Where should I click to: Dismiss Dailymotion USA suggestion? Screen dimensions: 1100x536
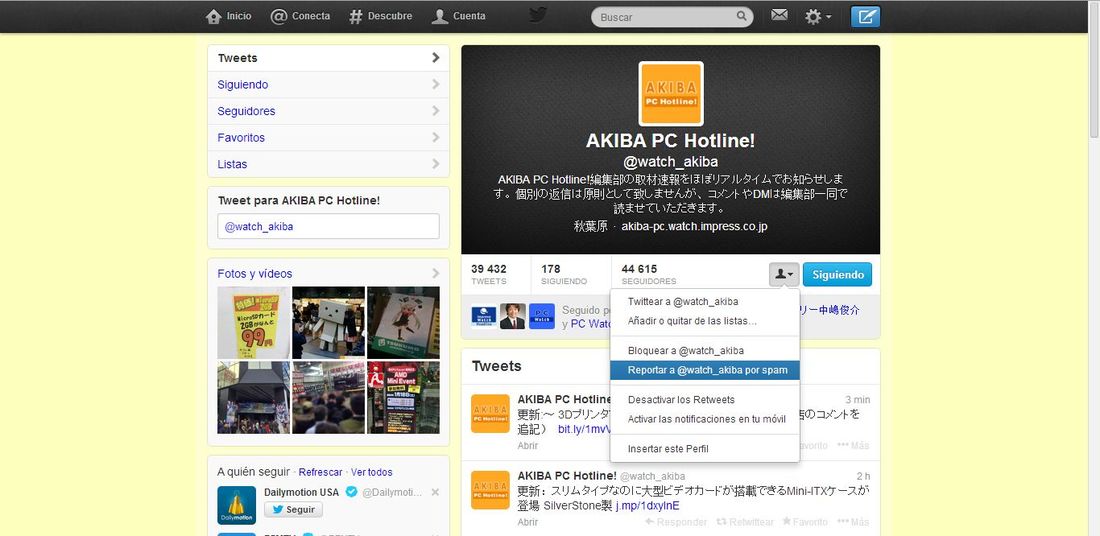coord(435,493)
